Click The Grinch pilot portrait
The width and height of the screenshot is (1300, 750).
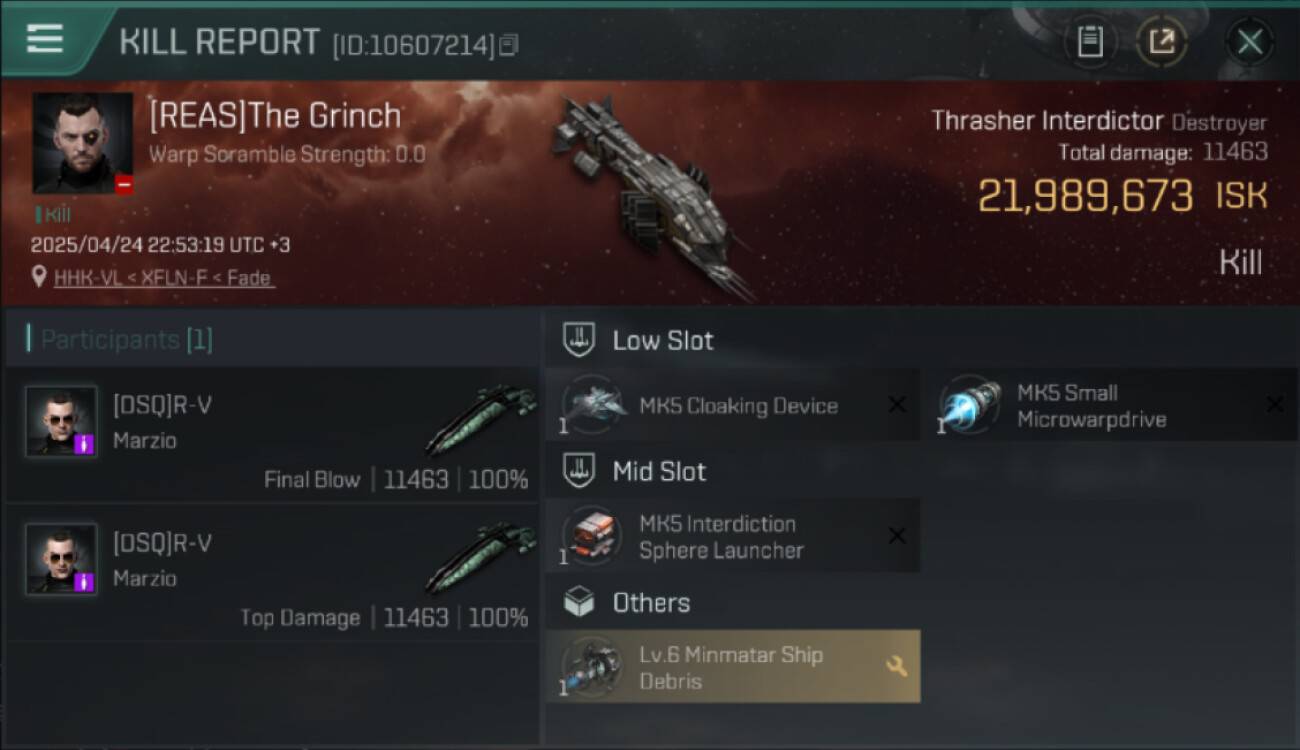pos(83,143)
